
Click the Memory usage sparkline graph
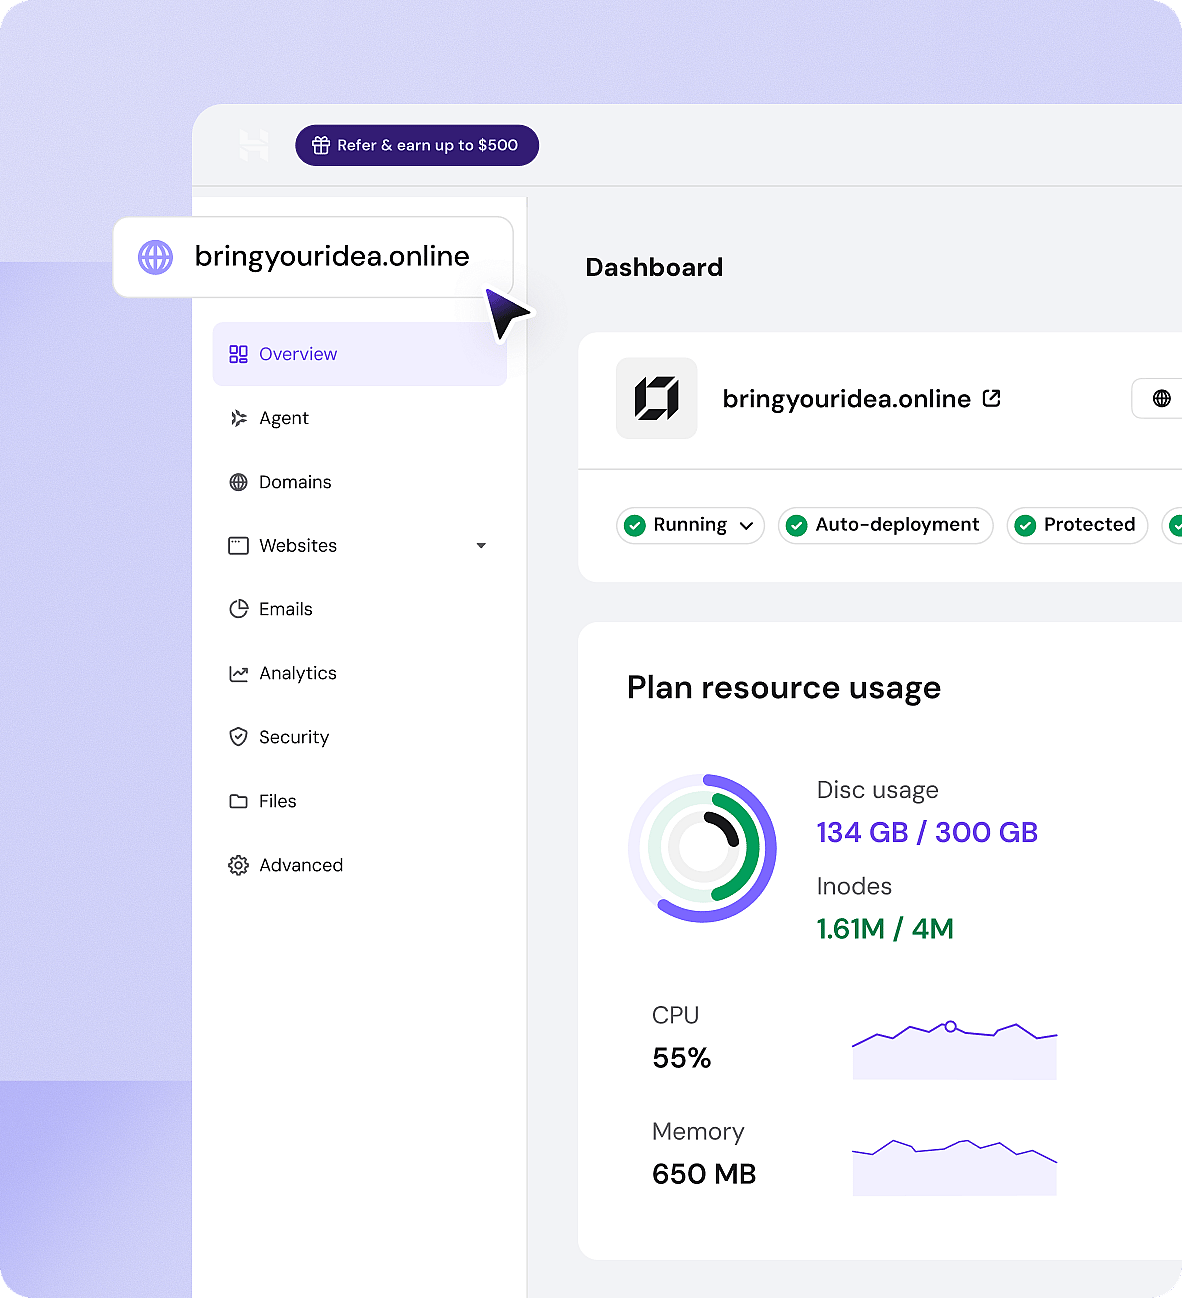(x=954, y=1167)
